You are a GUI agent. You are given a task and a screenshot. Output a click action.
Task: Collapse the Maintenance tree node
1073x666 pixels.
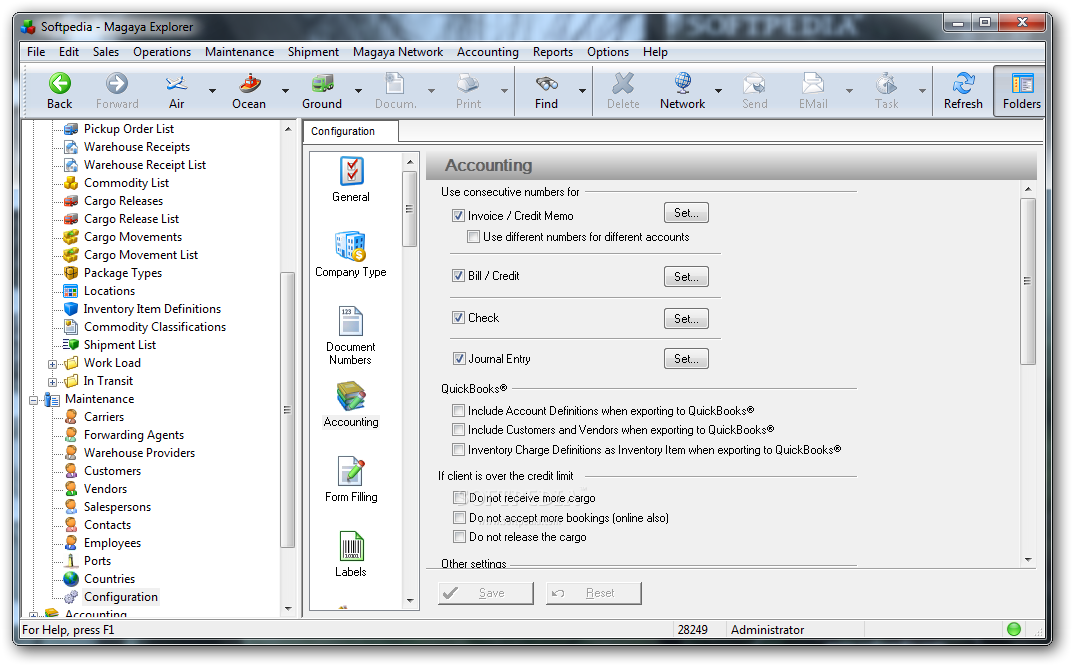(x=34, y=400)
